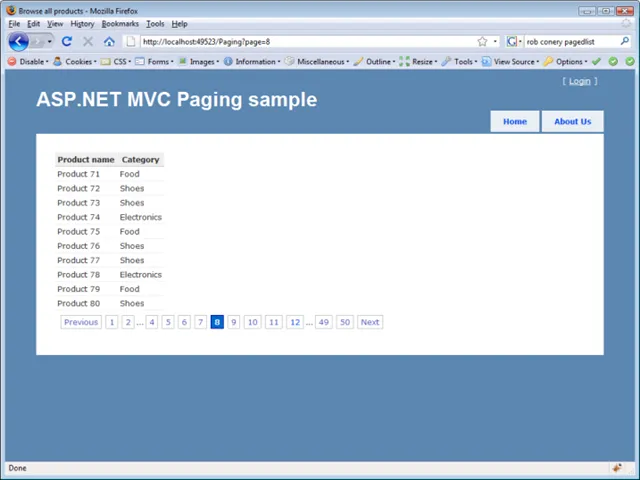Screen dimensions: 640x480
Task: Jump to page 49 in pager
Action: [324, 322]
